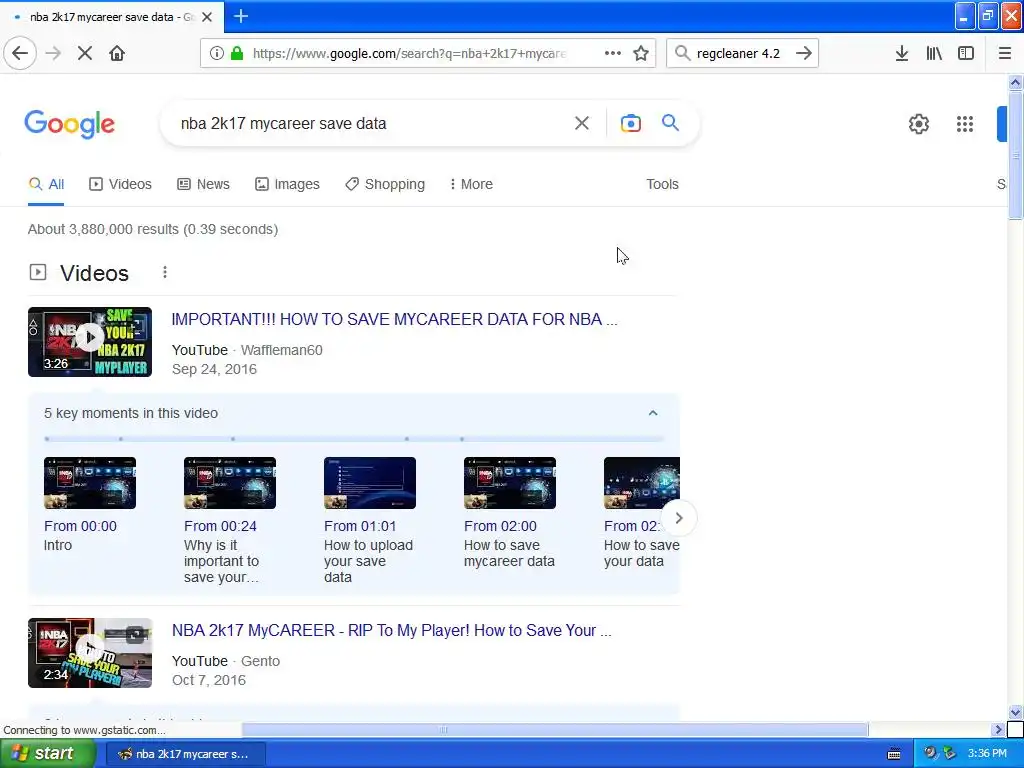Submit the regcleaner 4.2 search arrow

point(804,53)
